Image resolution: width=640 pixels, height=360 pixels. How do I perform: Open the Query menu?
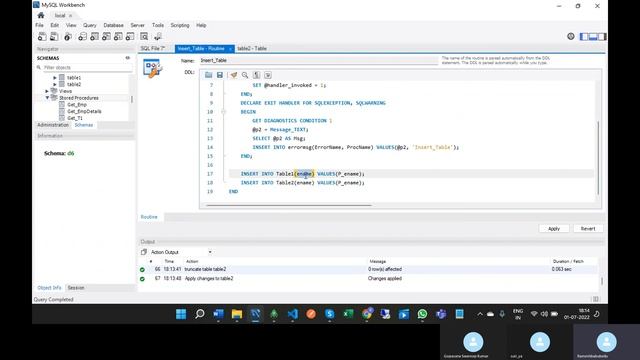(90, 25)
